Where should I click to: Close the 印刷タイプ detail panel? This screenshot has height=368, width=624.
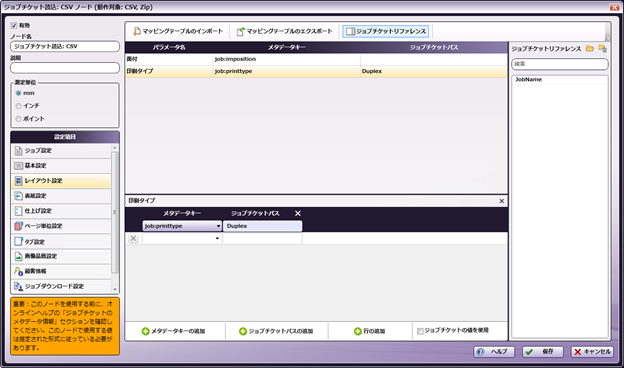[x=501, y=201]
